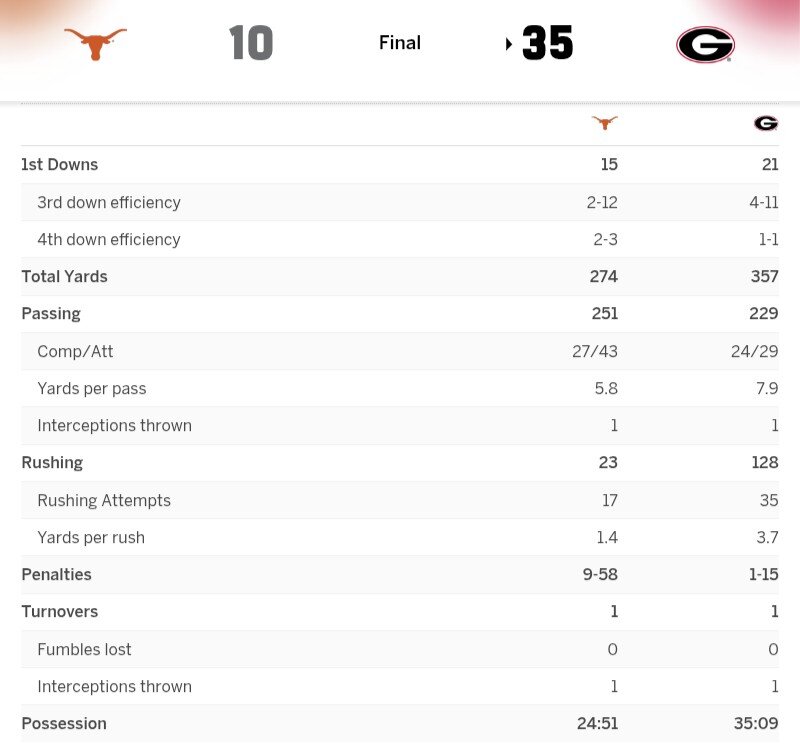Viewport: 800px width, 749px height.
Task: Click the Final game status label
Action: click(400, 43)
